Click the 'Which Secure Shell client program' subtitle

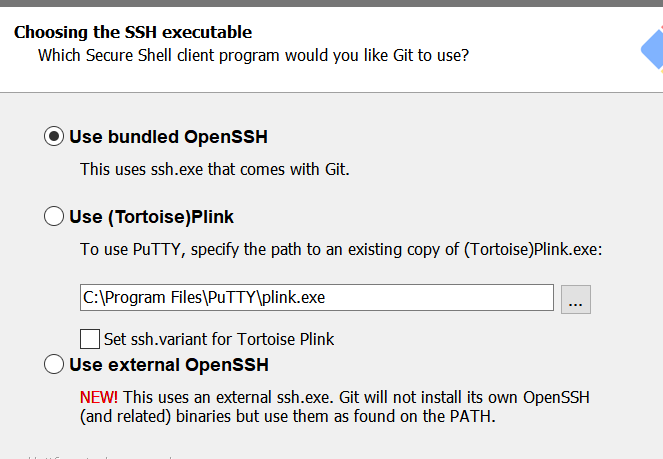point(253,55)
